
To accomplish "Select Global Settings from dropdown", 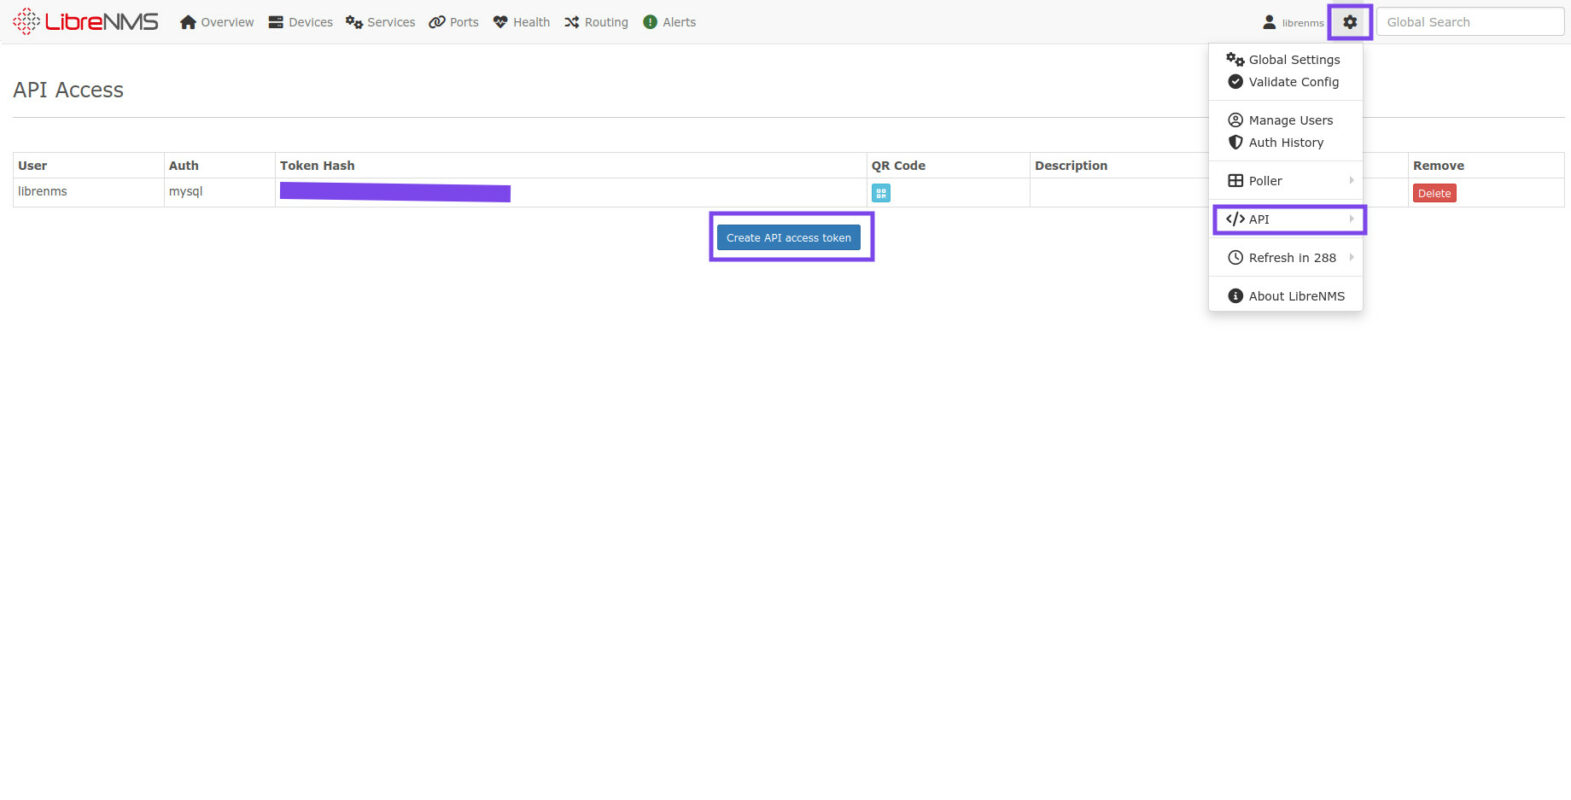I will 1285,60.
